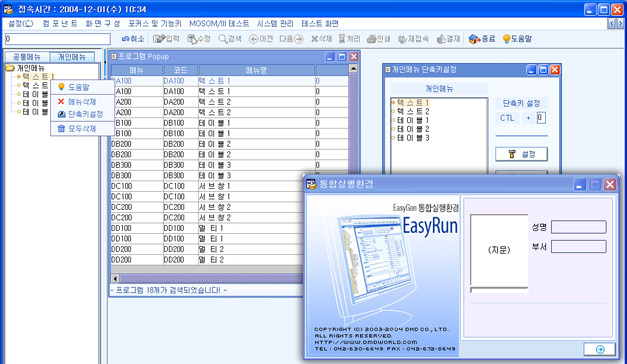Click the 부서 input field
Screen dimensions: 627x364
coord(579,246)
